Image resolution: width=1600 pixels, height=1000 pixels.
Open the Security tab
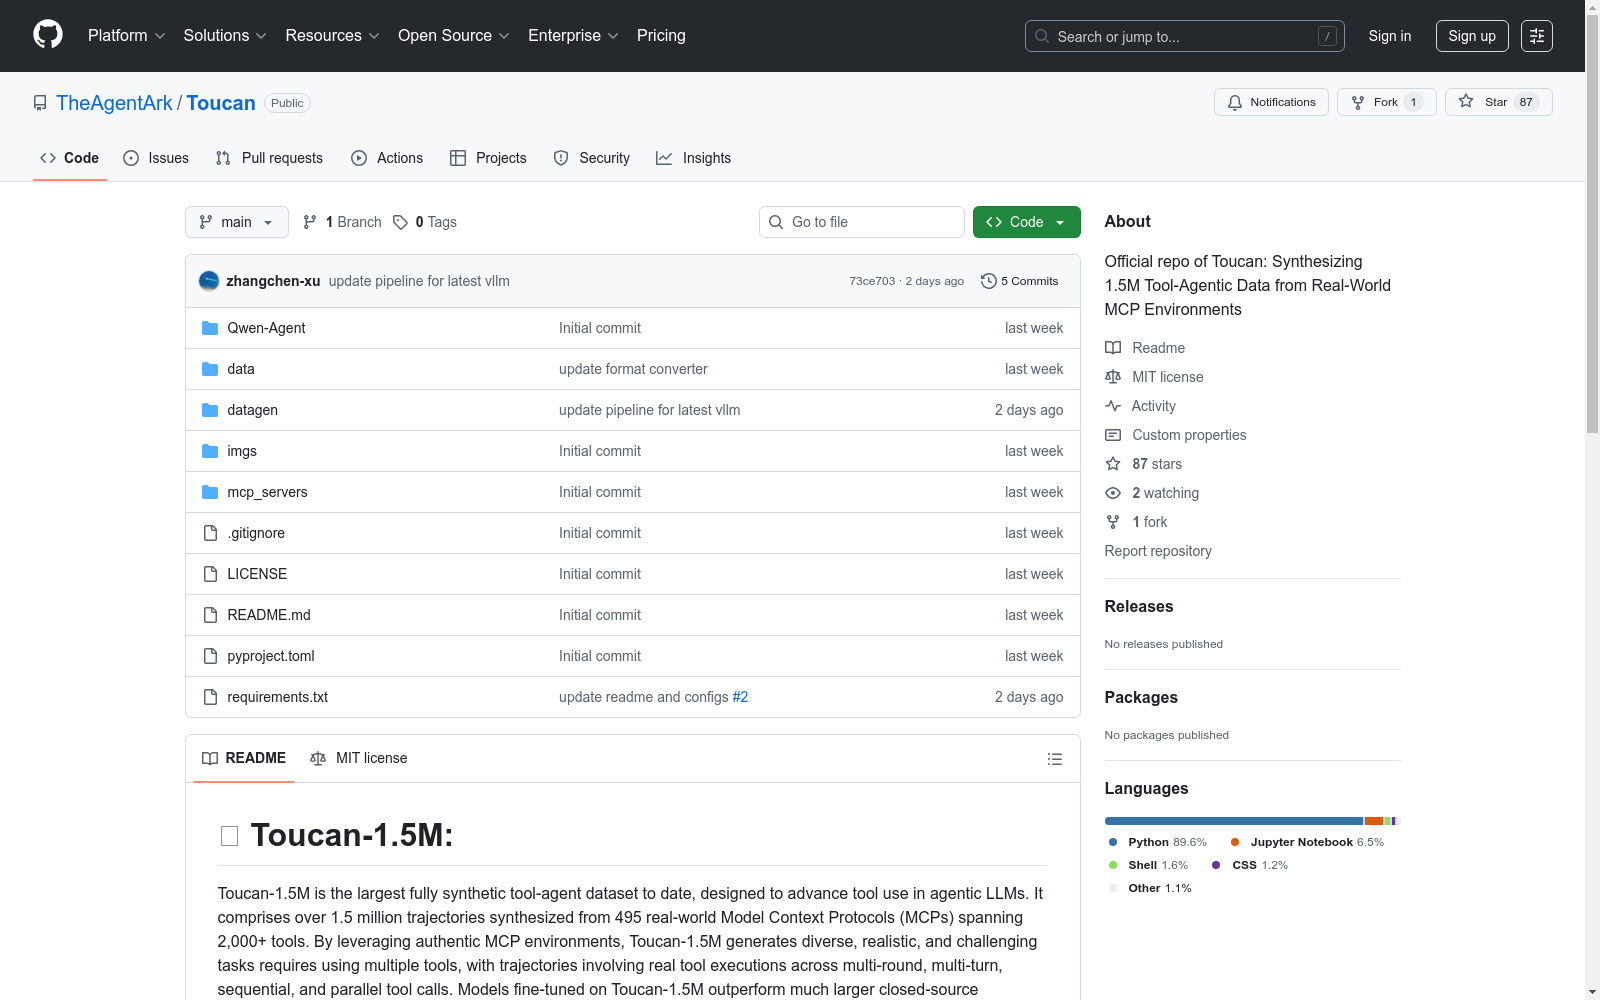(592, 158)
